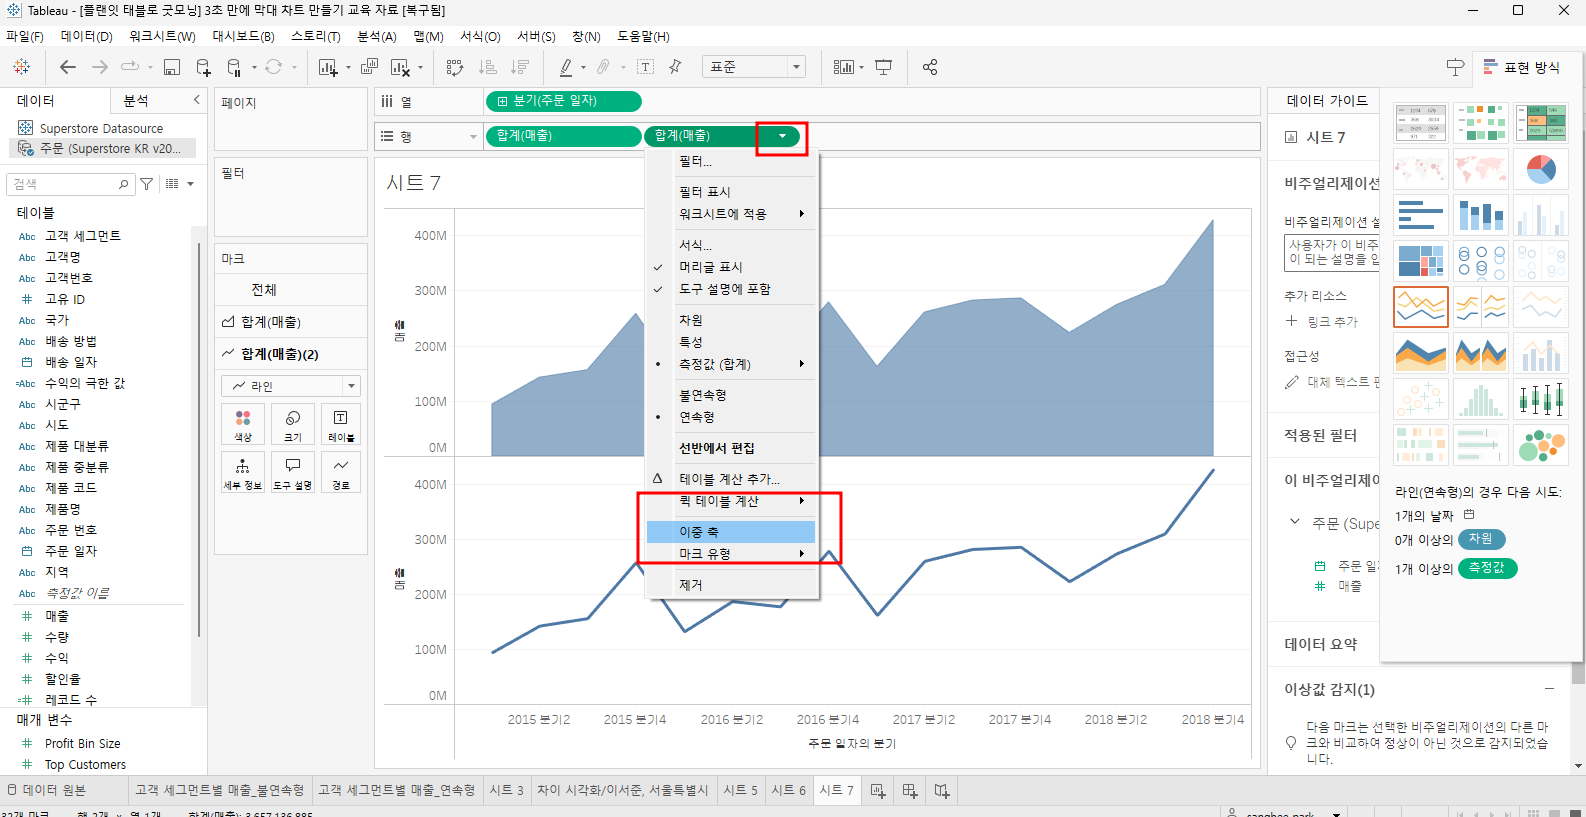Open the Tooltip mark card

pos(293,472)
